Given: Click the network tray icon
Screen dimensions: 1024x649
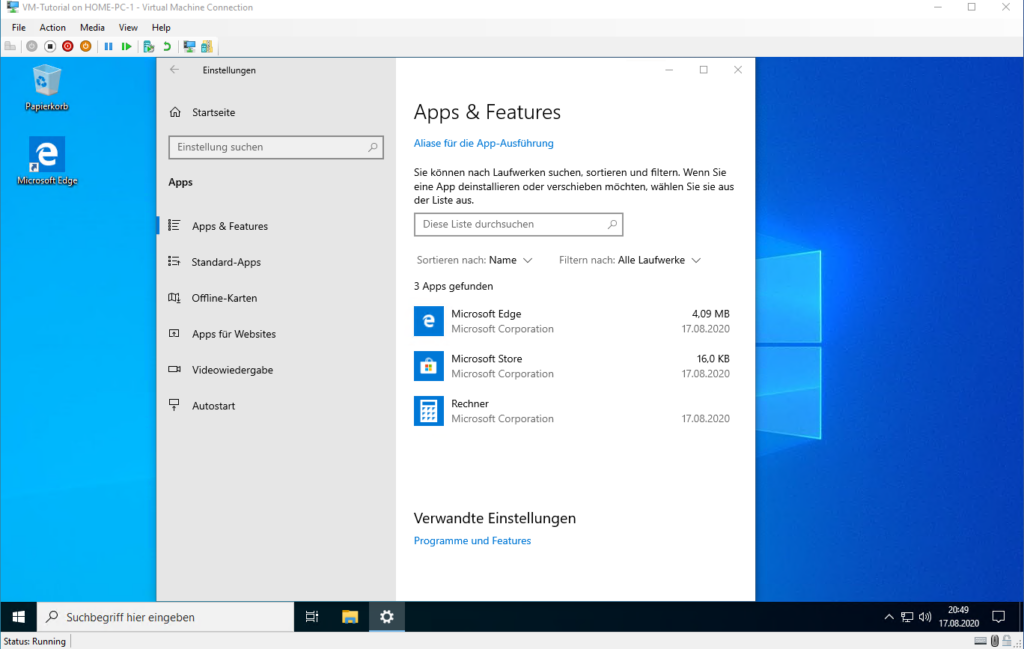Looking at the screenshot, I should click(907, 617).
